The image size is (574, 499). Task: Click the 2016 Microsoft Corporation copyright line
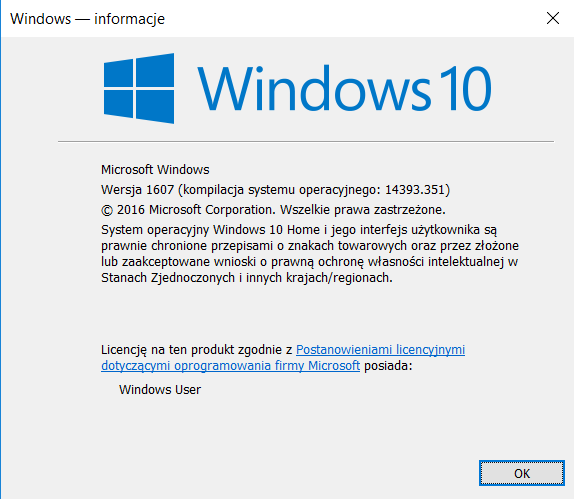[x=273, y=210]
